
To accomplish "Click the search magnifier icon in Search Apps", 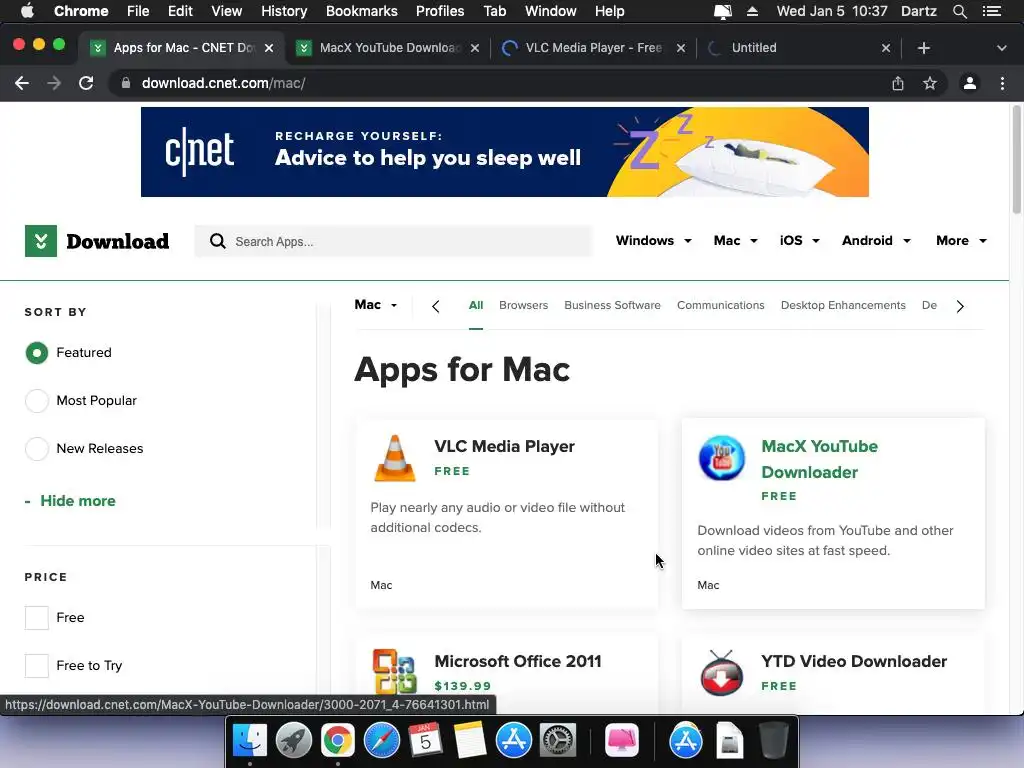I will click(217, 242).
